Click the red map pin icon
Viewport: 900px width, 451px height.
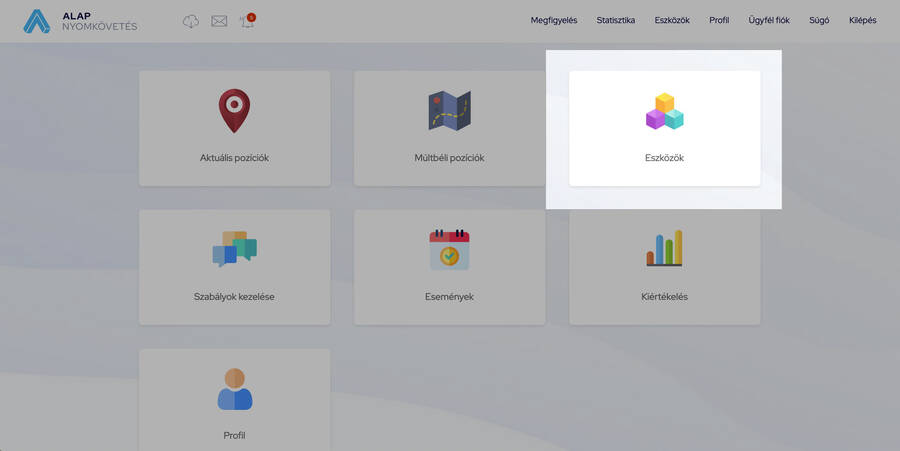click(x=234, y=110)
